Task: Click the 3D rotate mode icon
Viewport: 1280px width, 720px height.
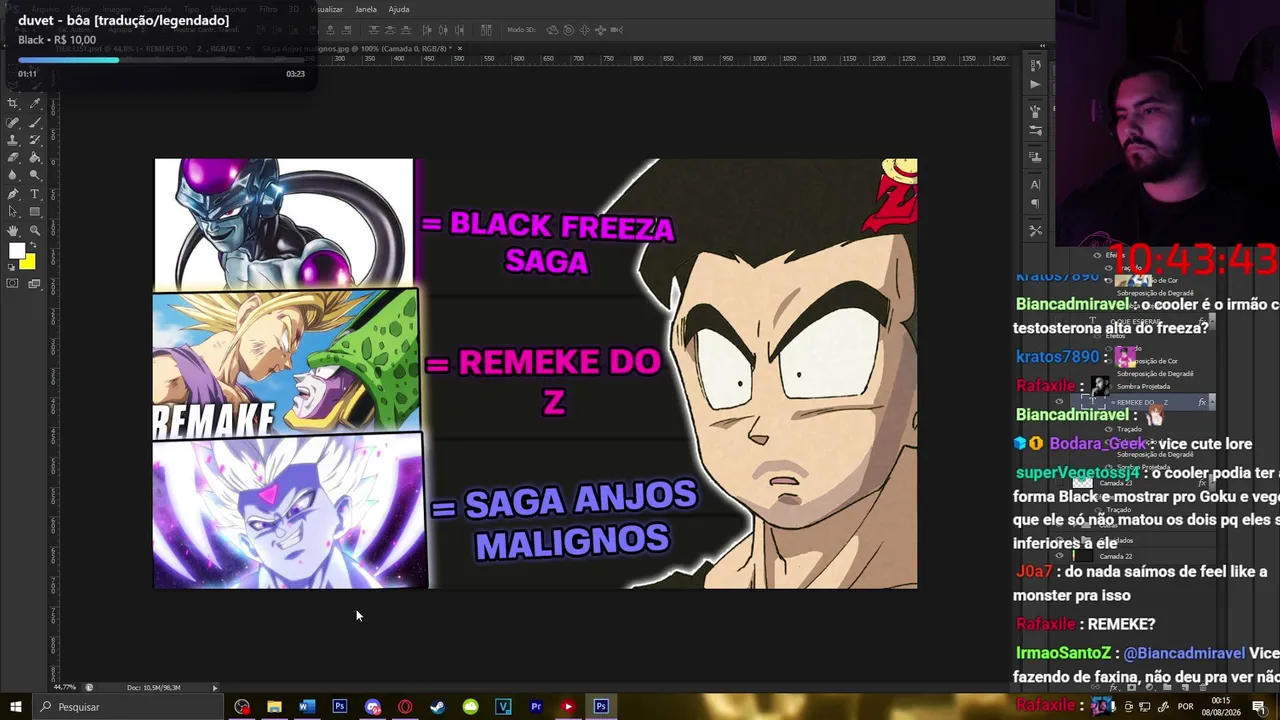Action: pyautogui.click(x=552, y=30)
